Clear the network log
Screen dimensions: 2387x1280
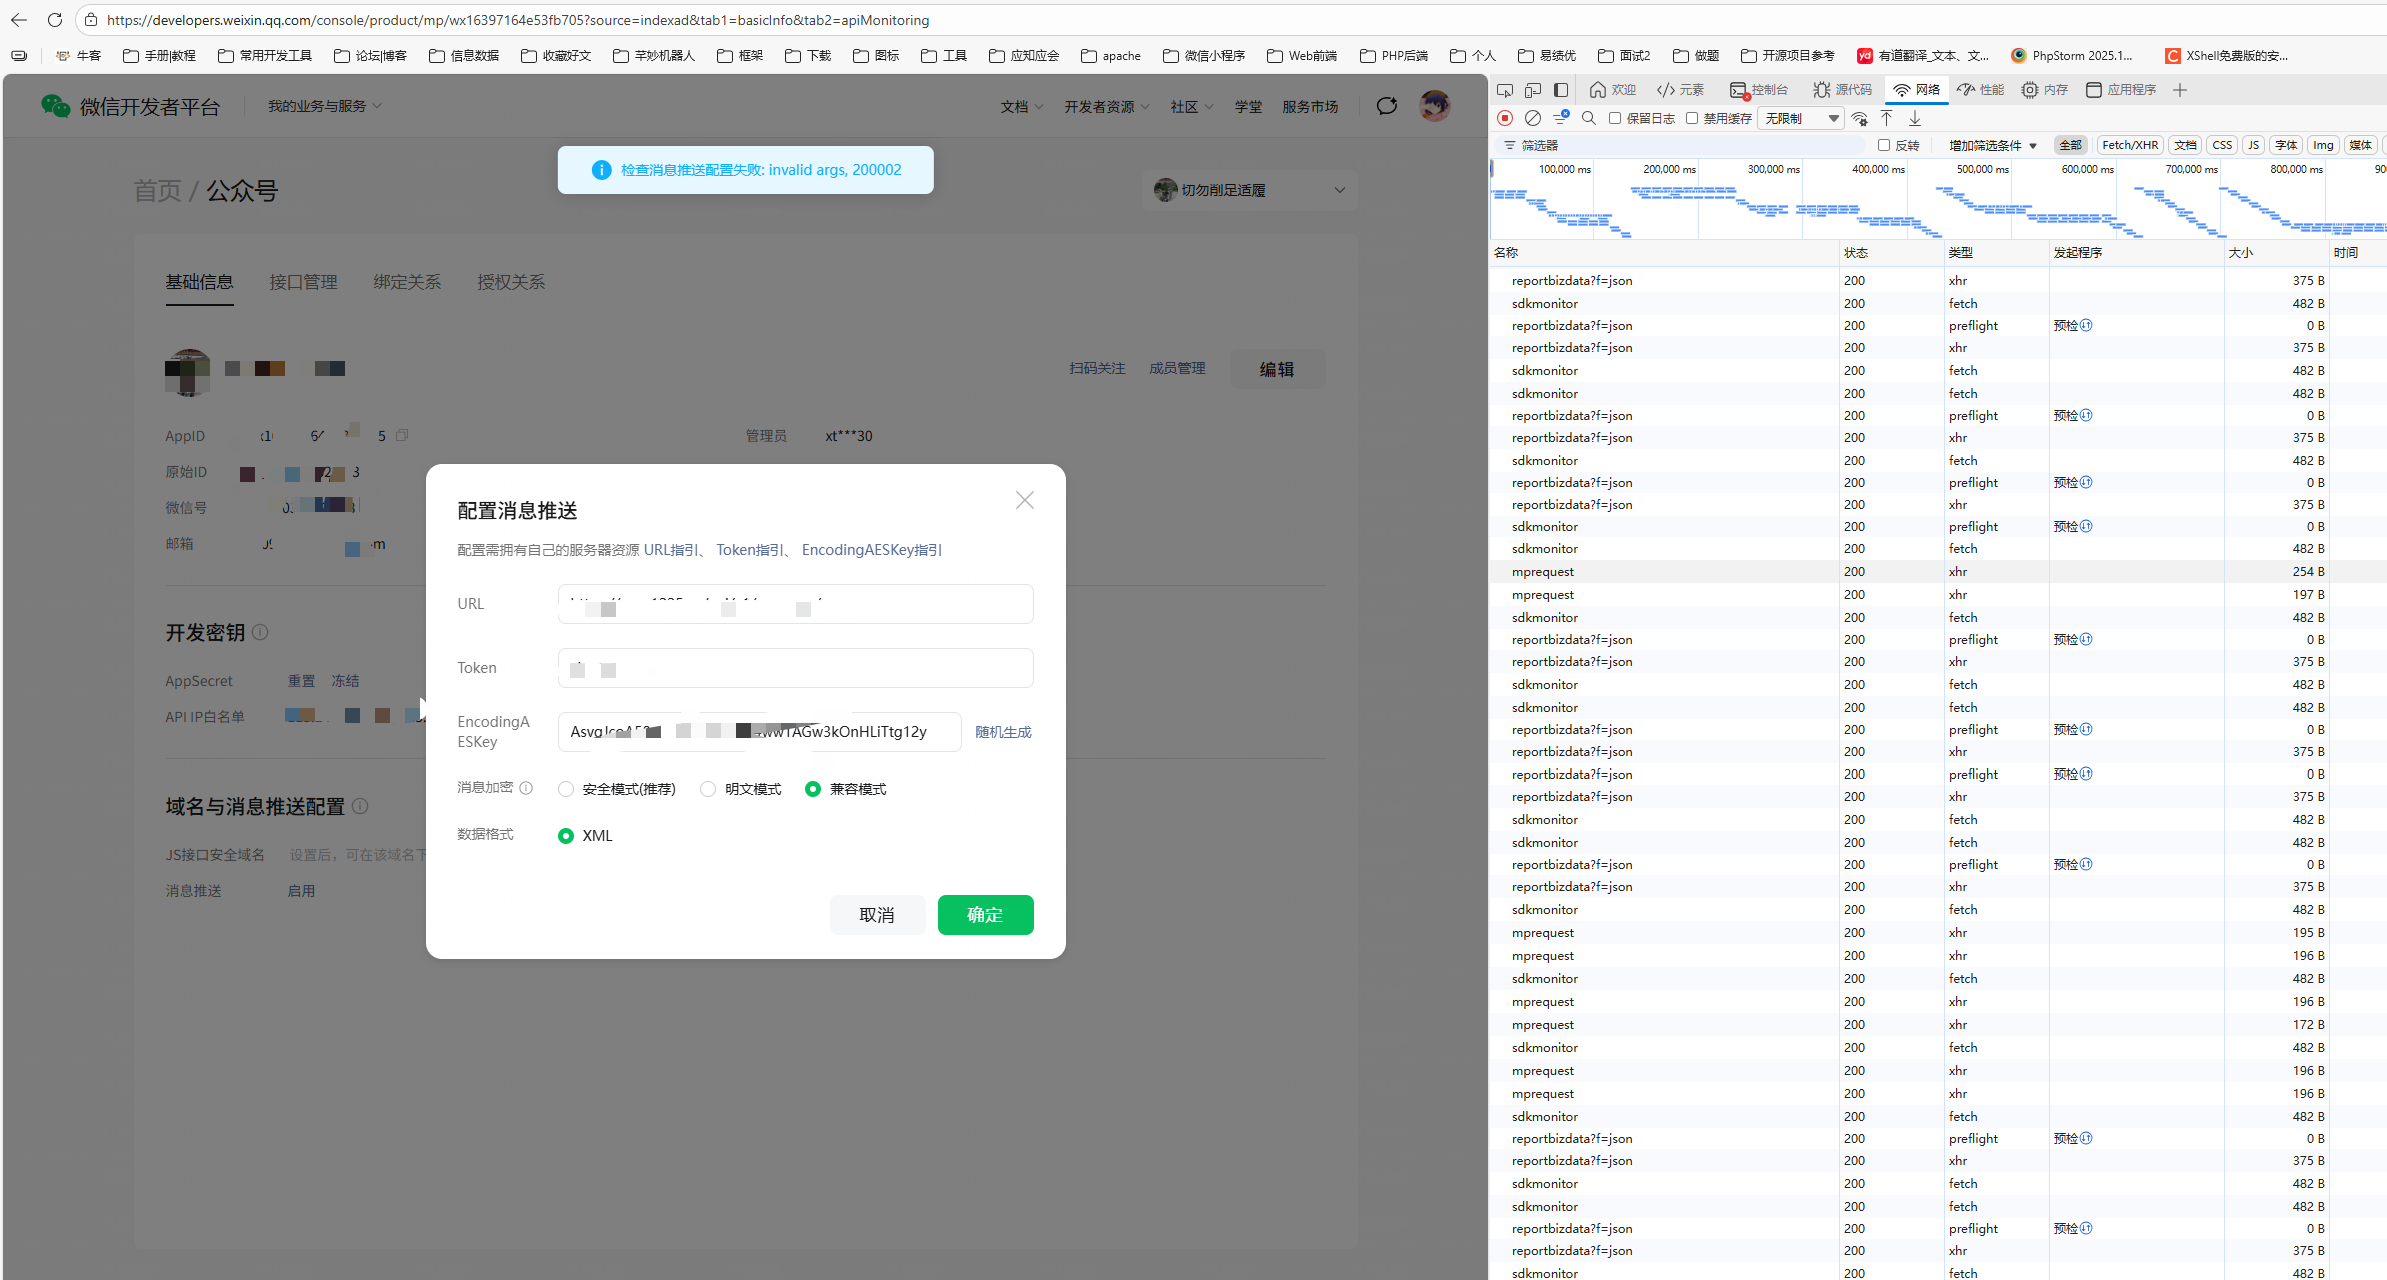pos(1532,118)
